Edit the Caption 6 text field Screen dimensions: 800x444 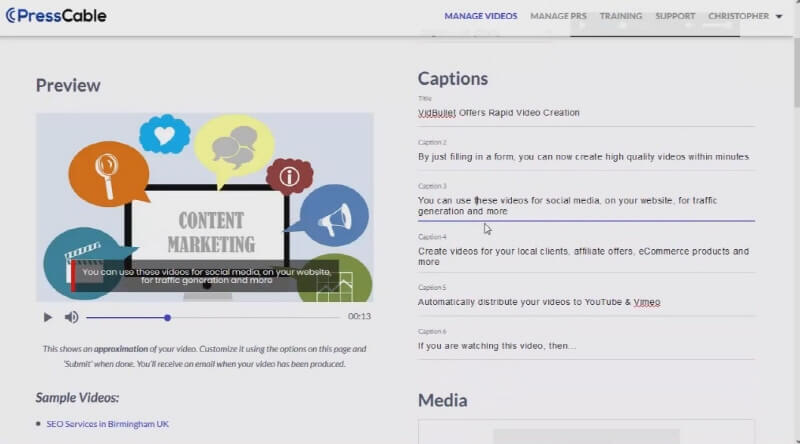(586, 346)
